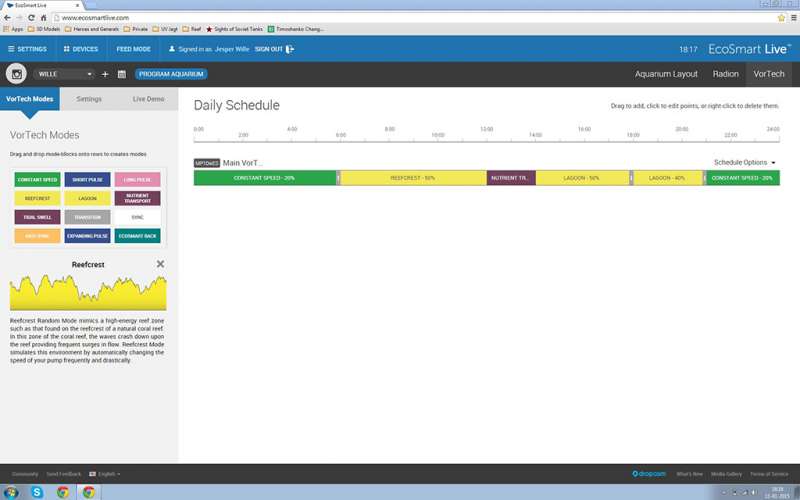Activate Feed Mode
800x500 pixels.
click(134, 48)
